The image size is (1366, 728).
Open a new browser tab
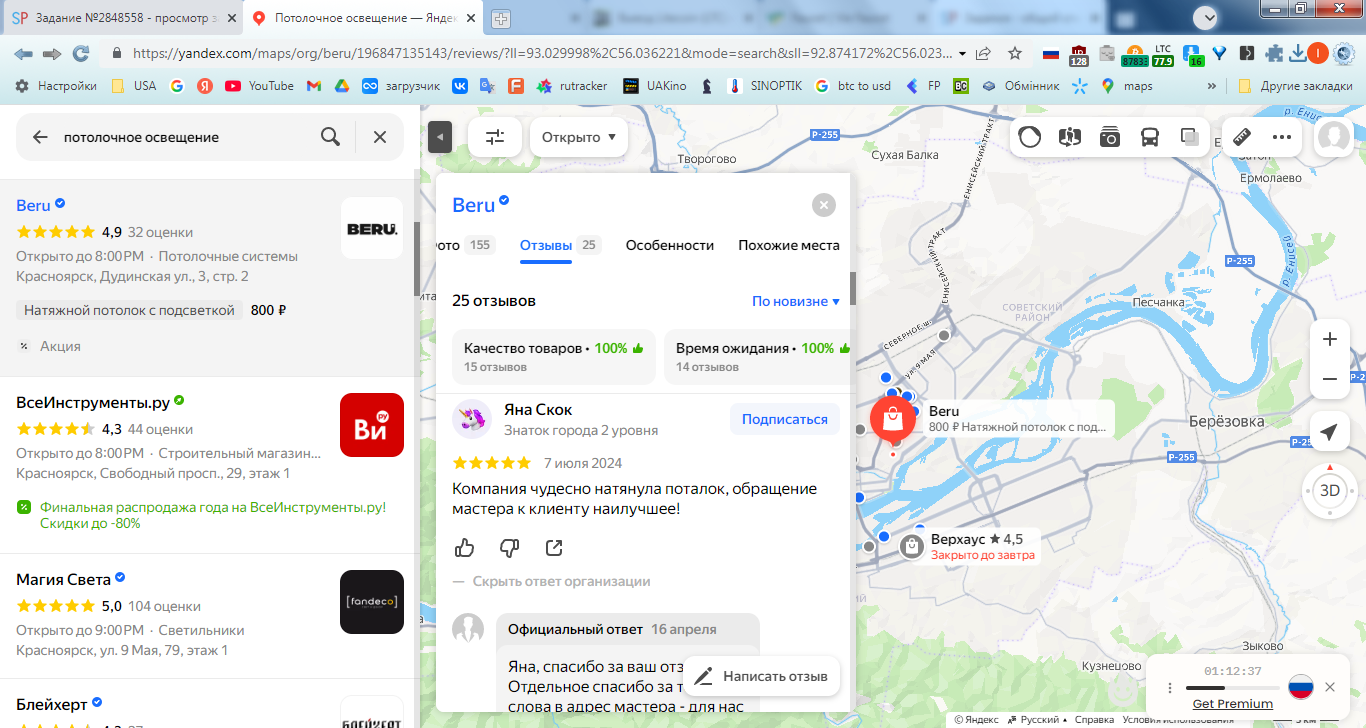coord(500,19)
